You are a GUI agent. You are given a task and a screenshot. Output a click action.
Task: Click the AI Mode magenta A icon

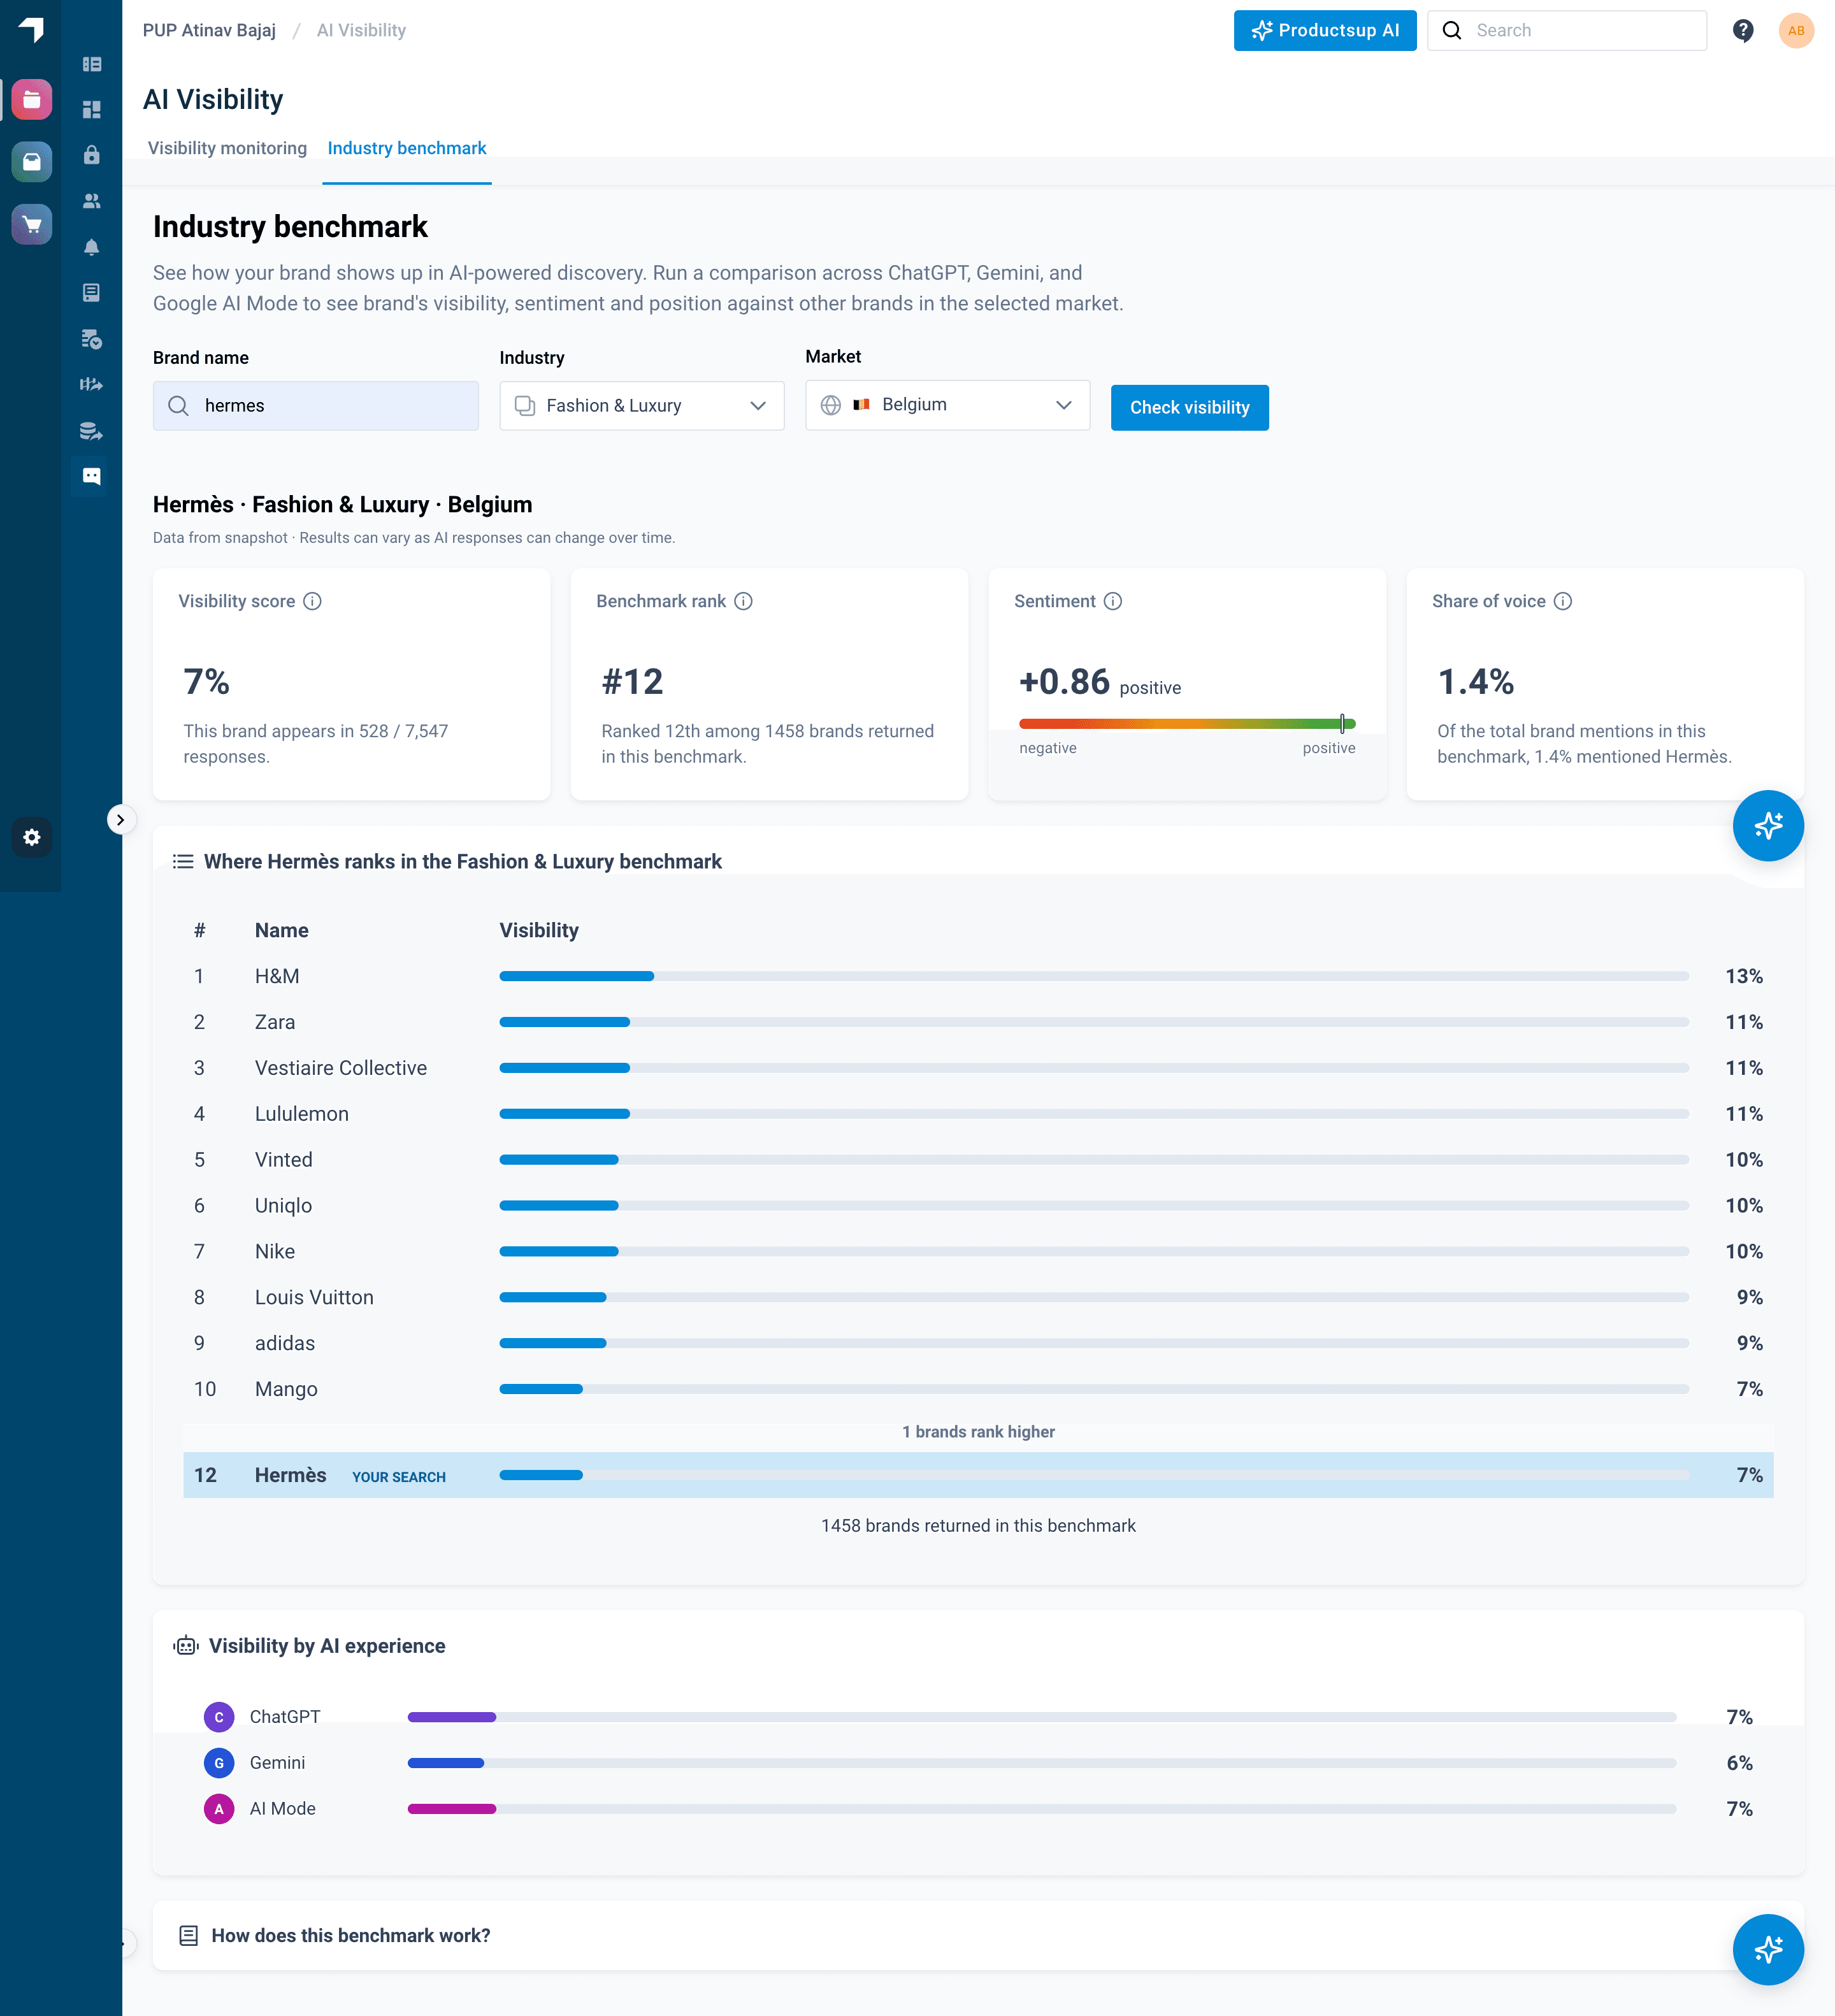click(219, 1809)
